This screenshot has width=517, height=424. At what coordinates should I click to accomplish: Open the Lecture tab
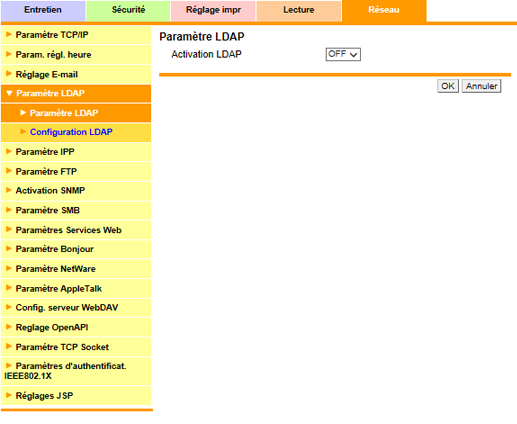point(299,10)
